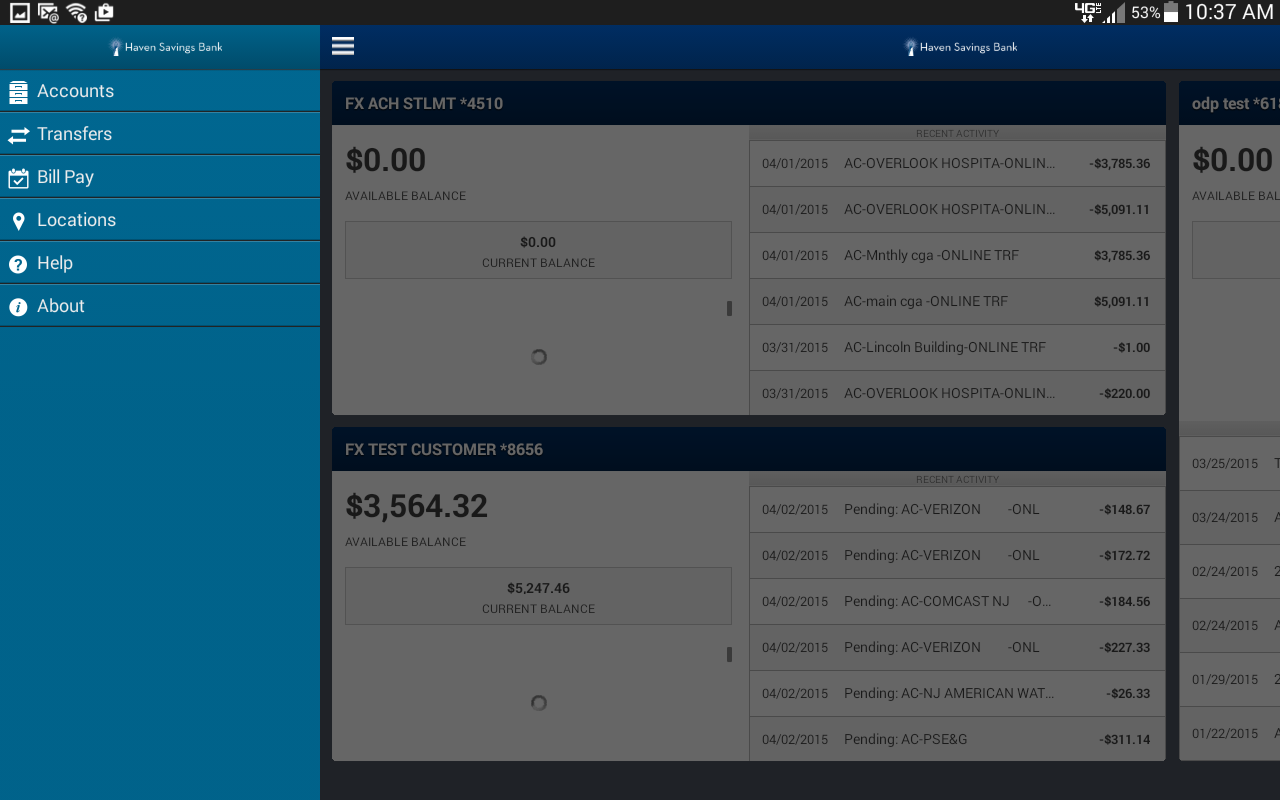
Task: Select the -$220.00 Overlook Hospital transaction
Action: 957,393
